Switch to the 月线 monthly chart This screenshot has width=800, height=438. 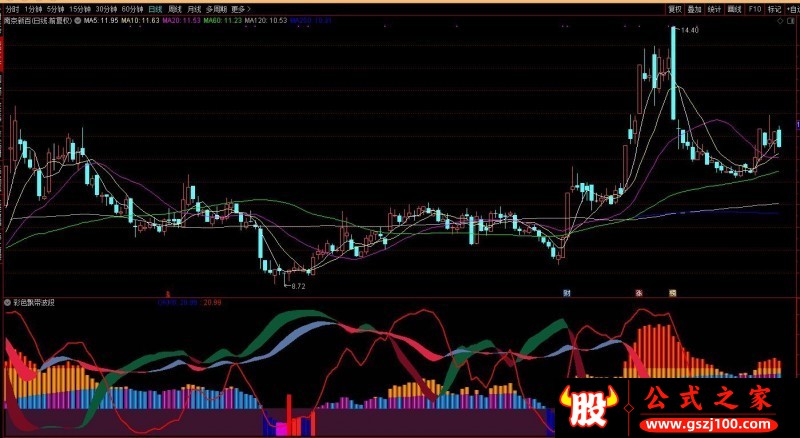click(194, 9)
